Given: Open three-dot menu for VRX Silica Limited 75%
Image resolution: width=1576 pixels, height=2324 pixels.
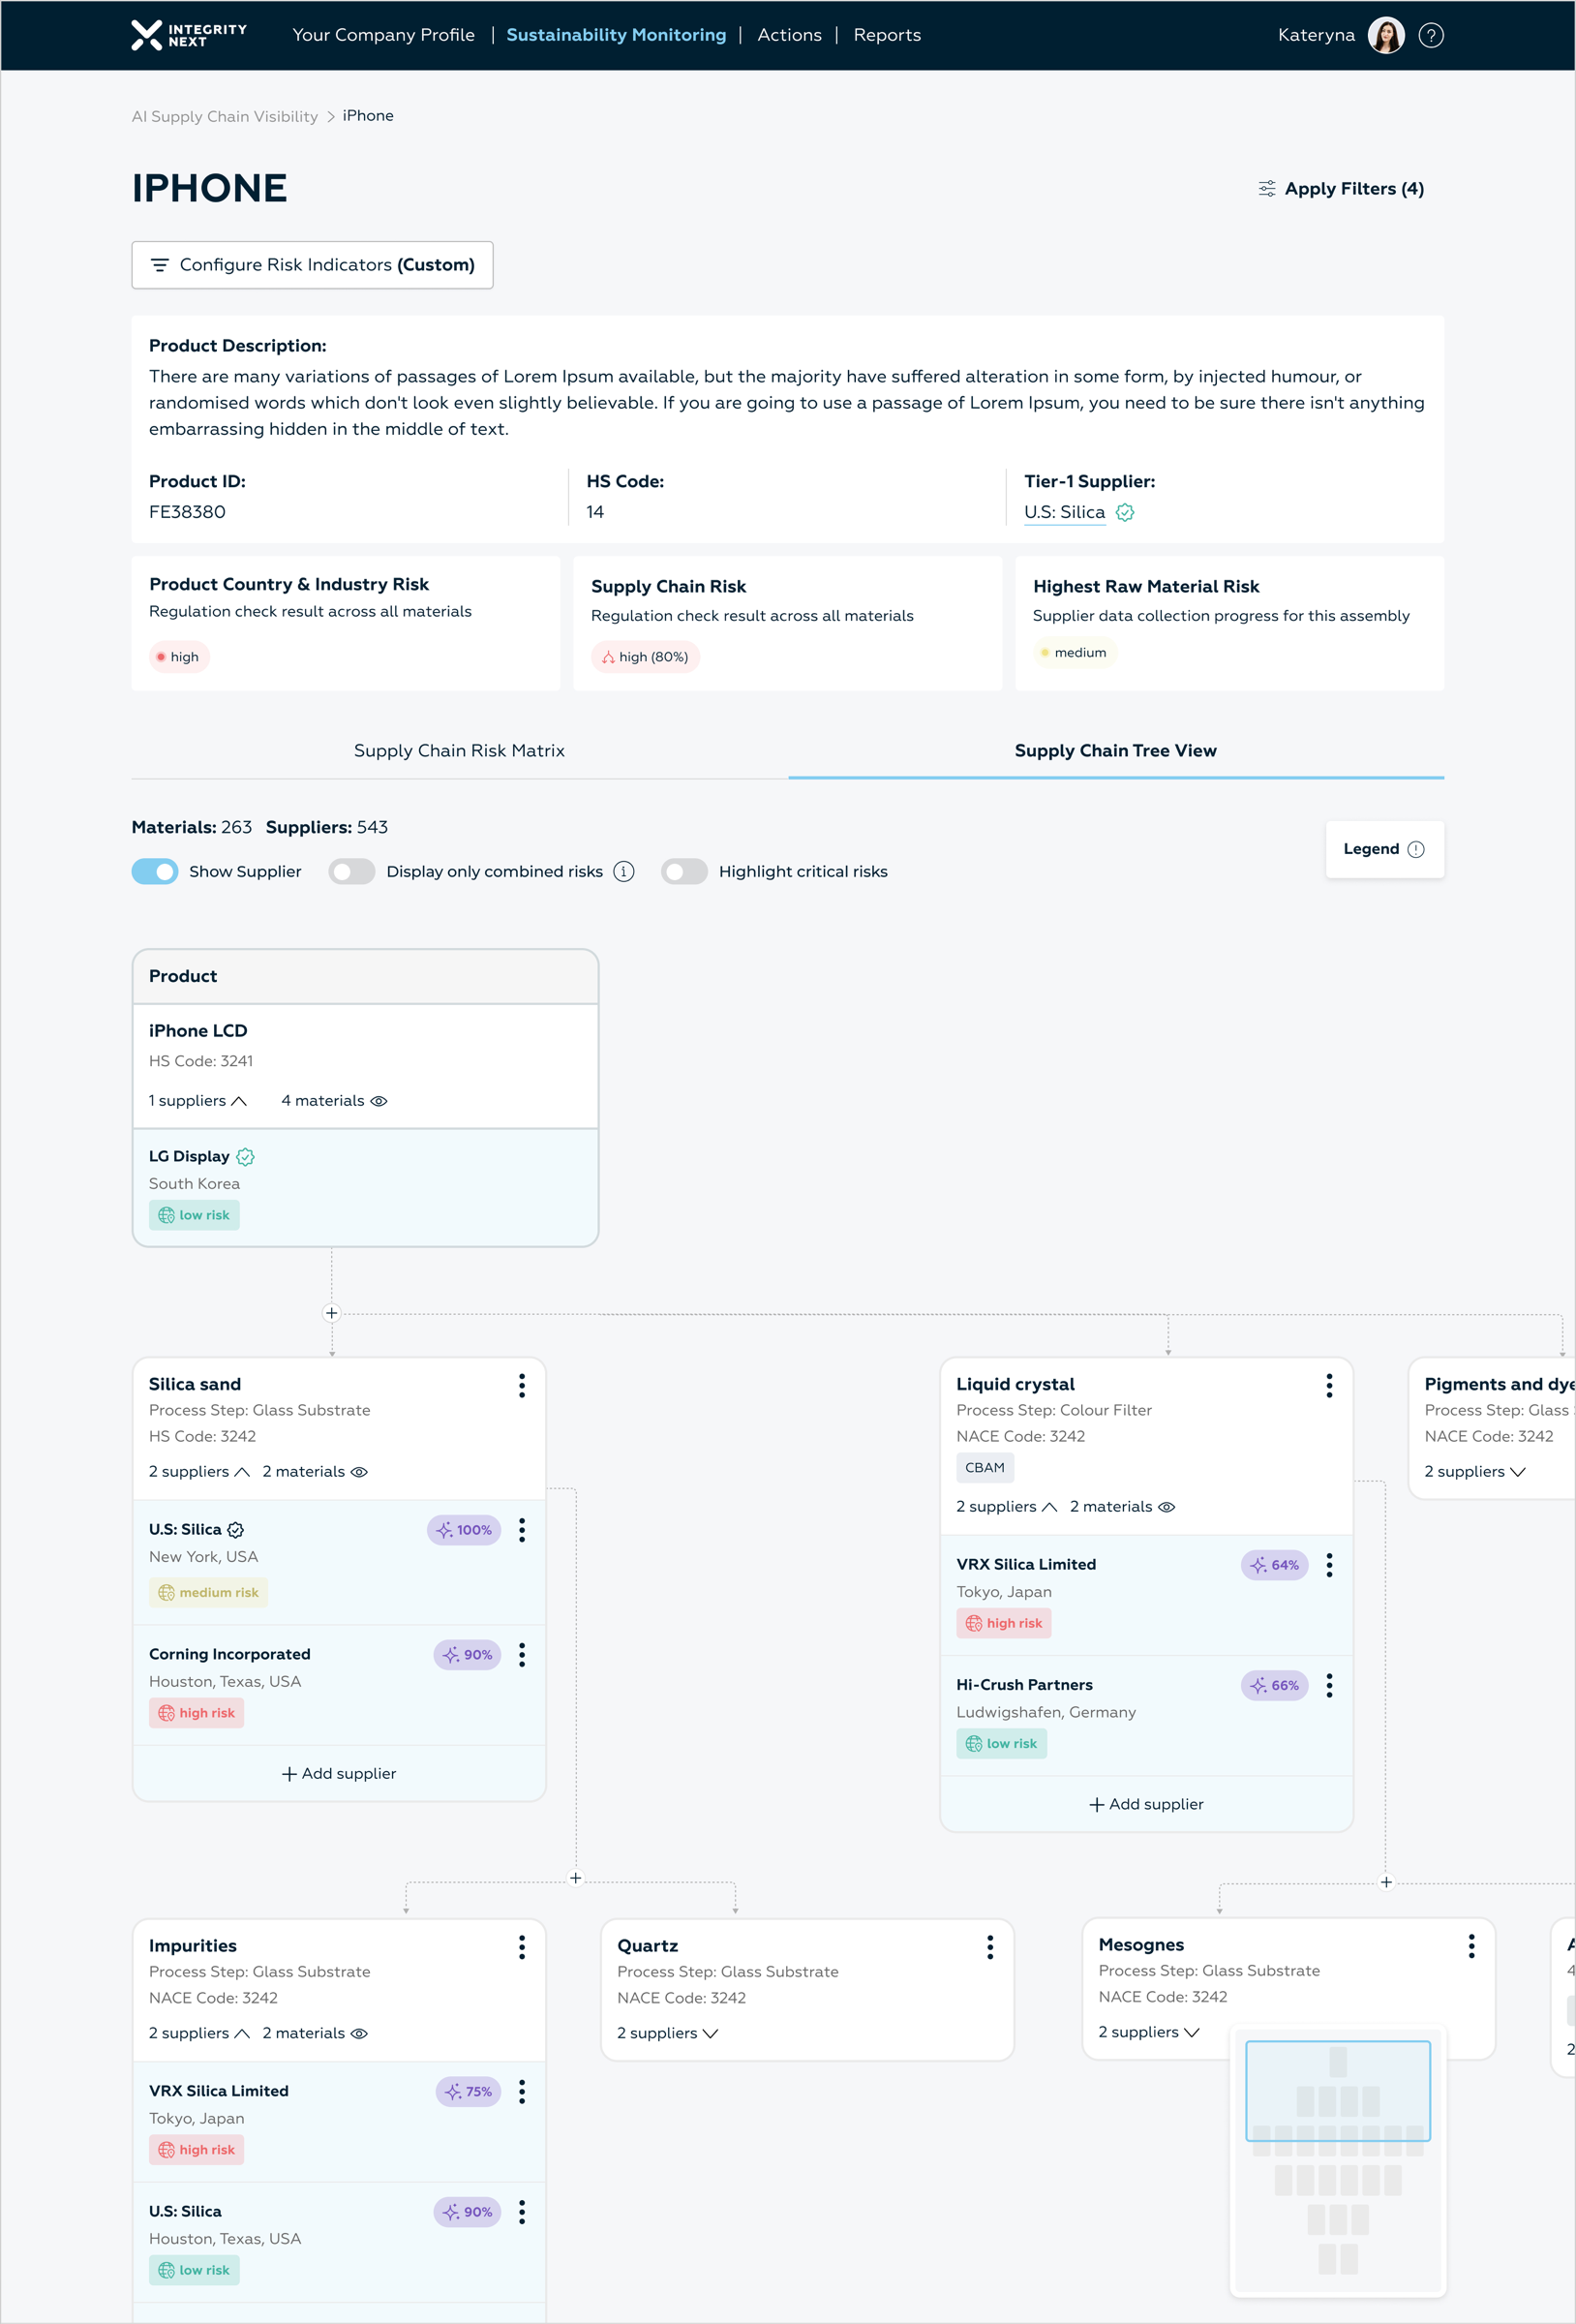Looking at the screenshot, I should click(x=522, y=2091).
